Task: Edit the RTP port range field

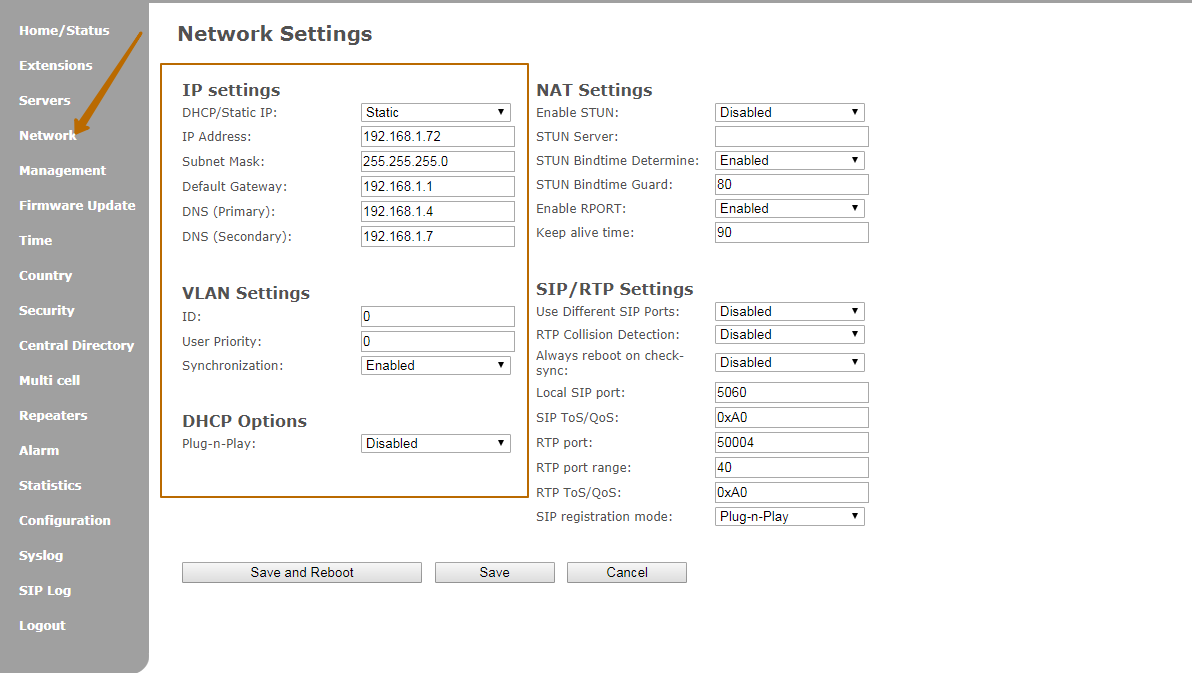Action: (791, 468)
